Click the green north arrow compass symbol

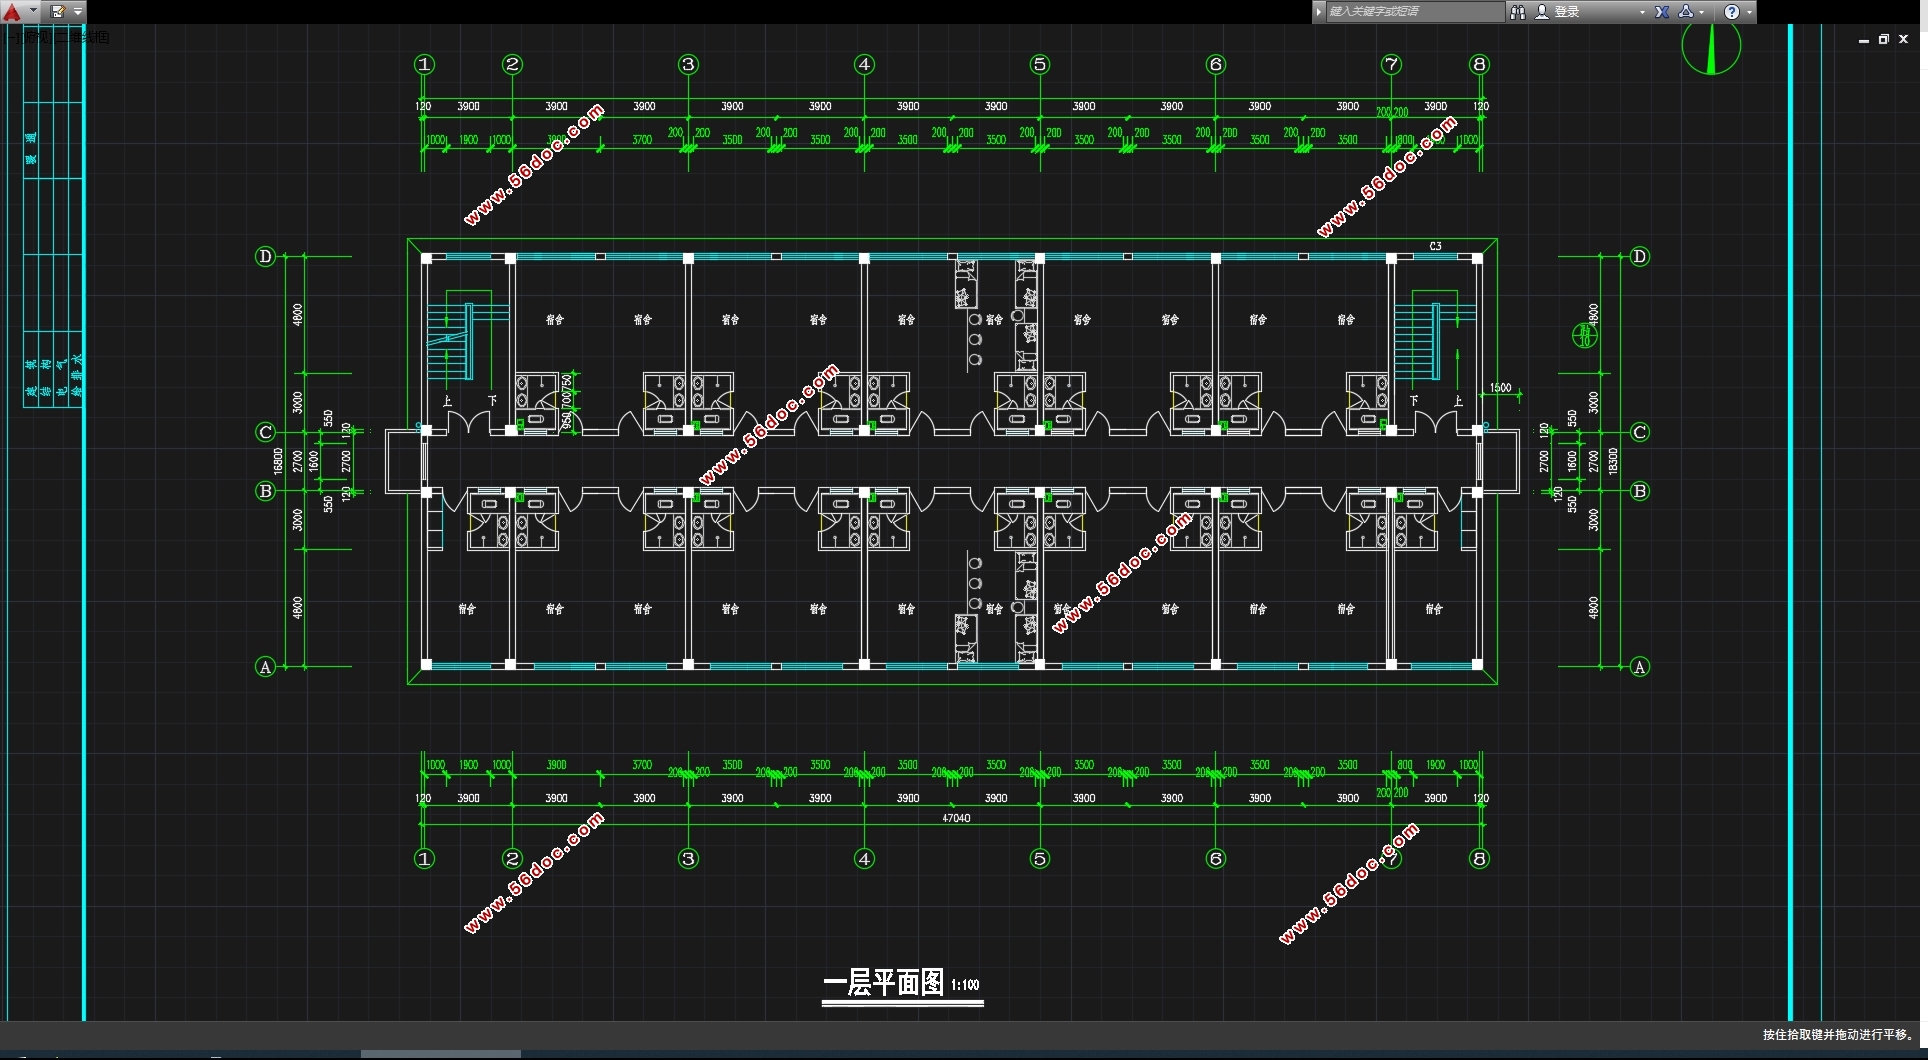click(1711, 47)
